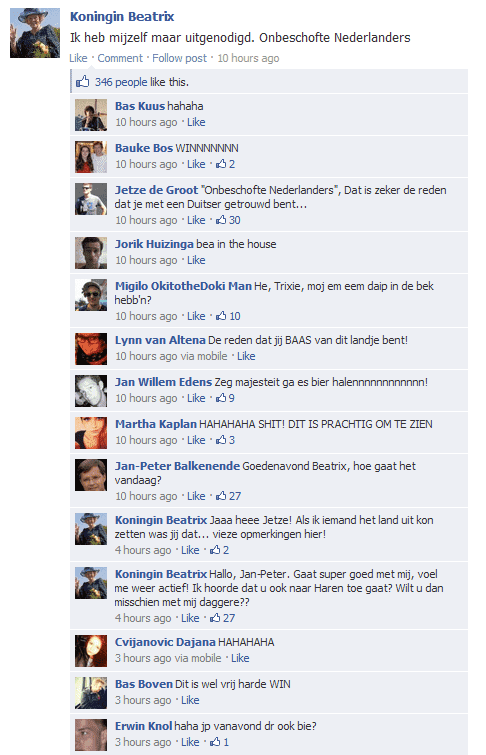Click the 30 likes thumbs-up icon
This screenshot has height=755, width=486.
point(221,220)
